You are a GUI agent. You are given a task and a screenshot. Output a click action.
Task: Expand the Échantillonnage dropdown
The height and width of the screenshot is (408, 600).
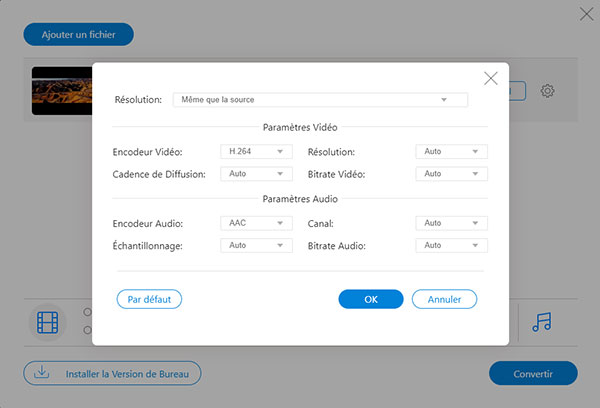[x=256, y=245]
